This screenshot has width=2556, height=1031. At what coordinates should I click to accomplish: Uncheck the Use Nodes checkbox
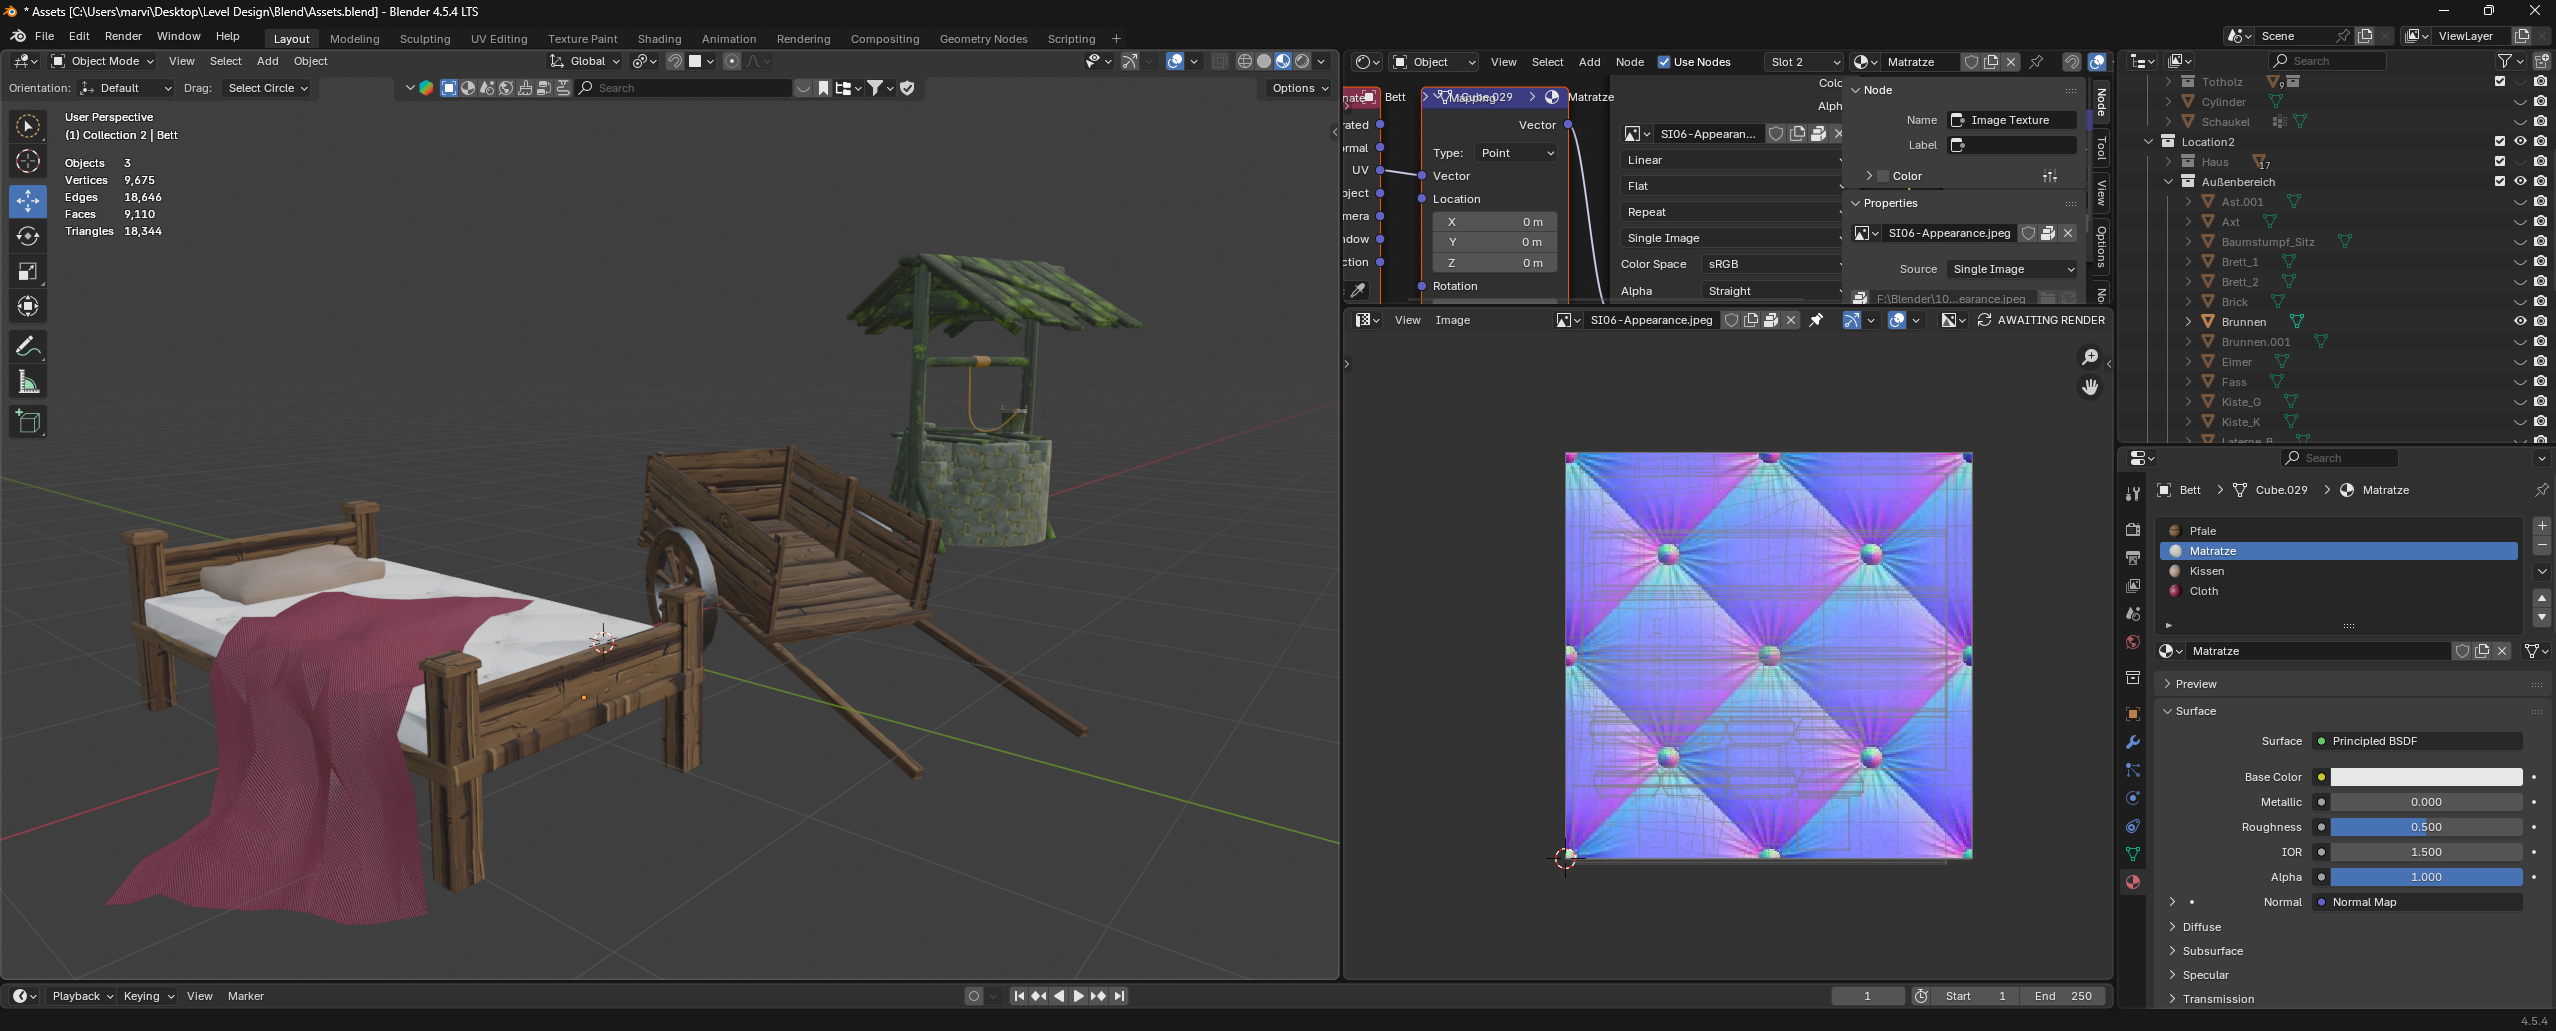point(1664,62)
